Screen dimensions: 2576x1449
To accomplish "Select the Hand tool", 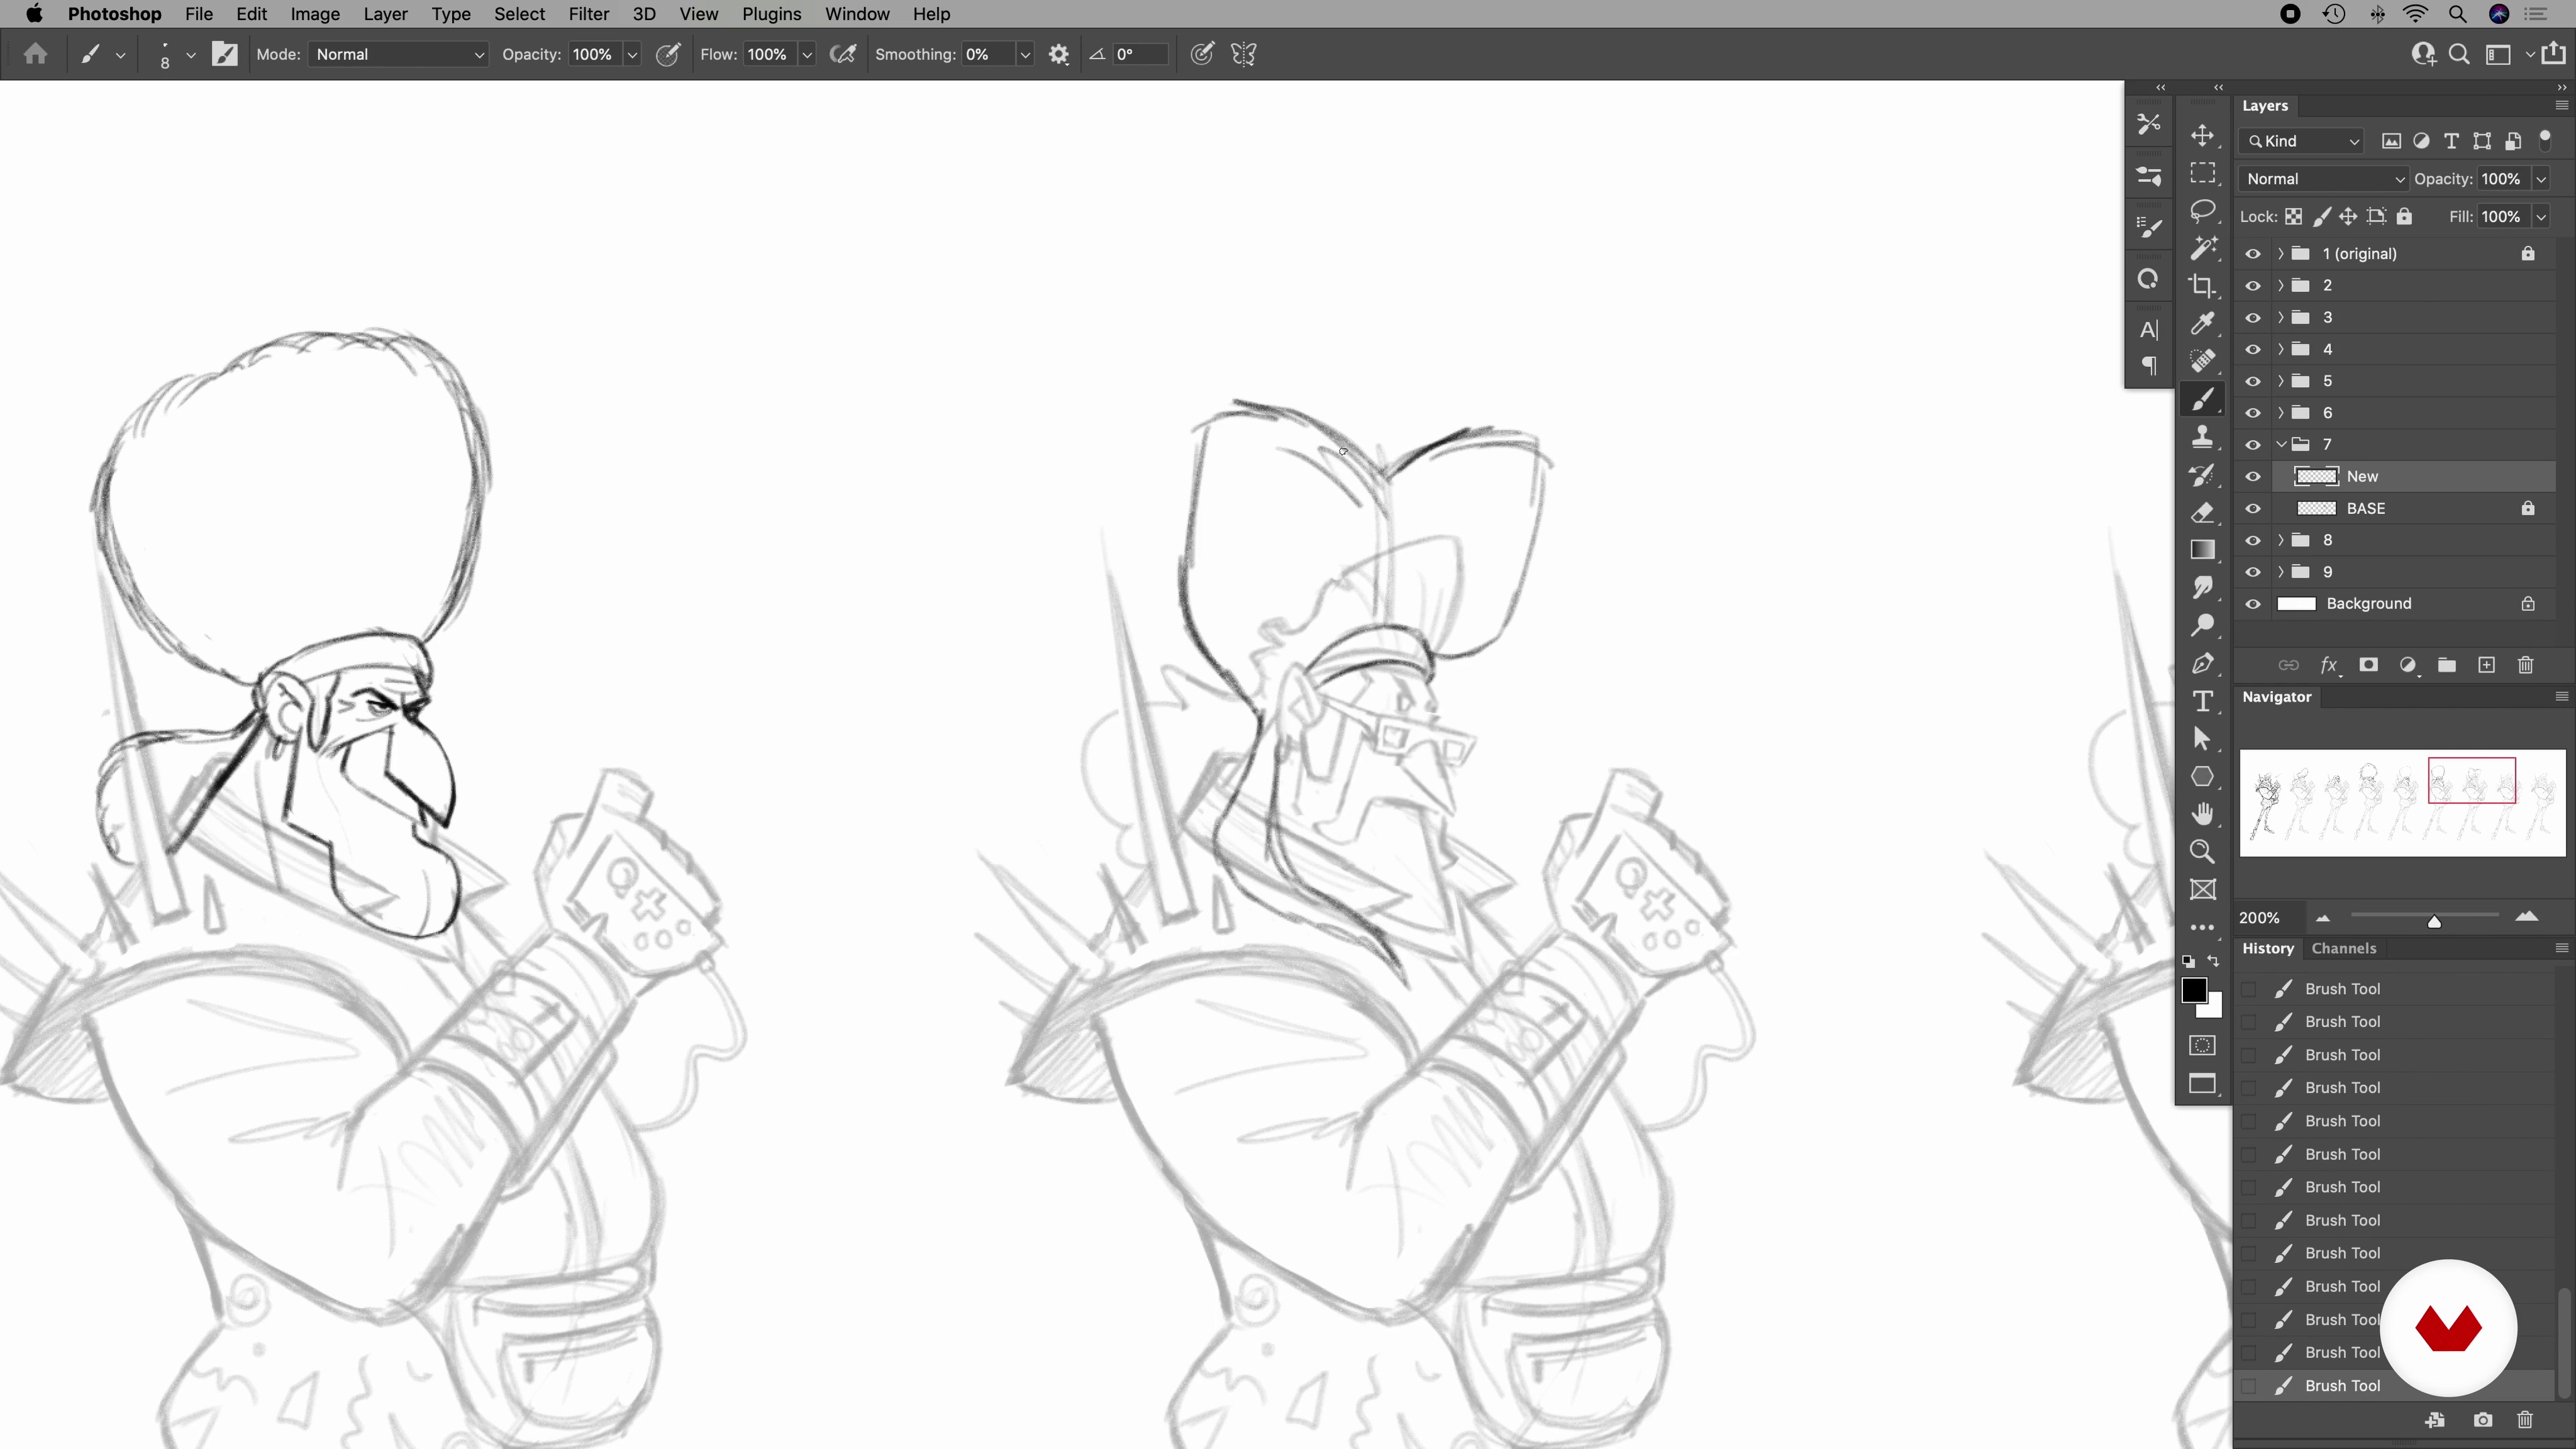I will 2202,814.
